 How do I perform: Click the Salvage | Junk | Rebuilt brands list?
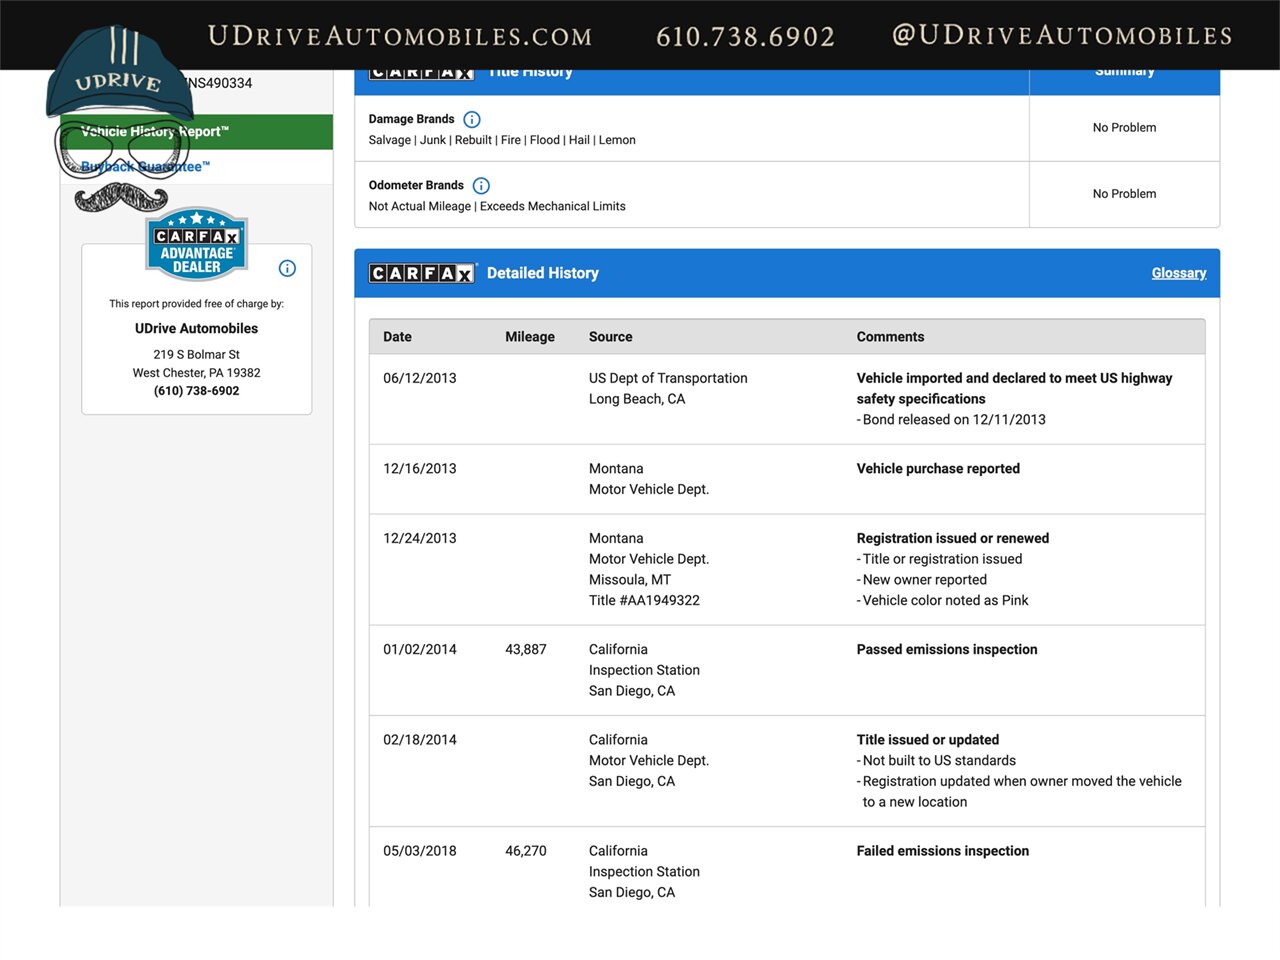(502, 140)
